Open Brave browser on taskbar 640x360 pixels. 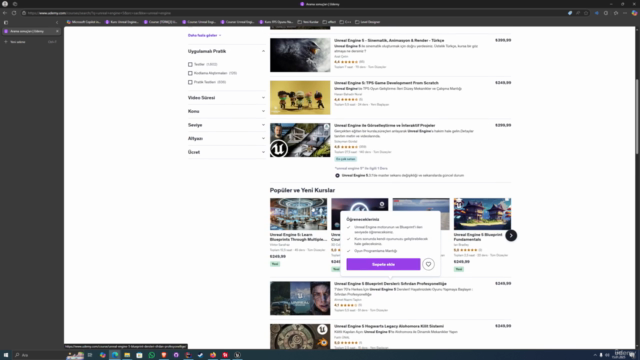pyautogui.click(x=164, y=355)
